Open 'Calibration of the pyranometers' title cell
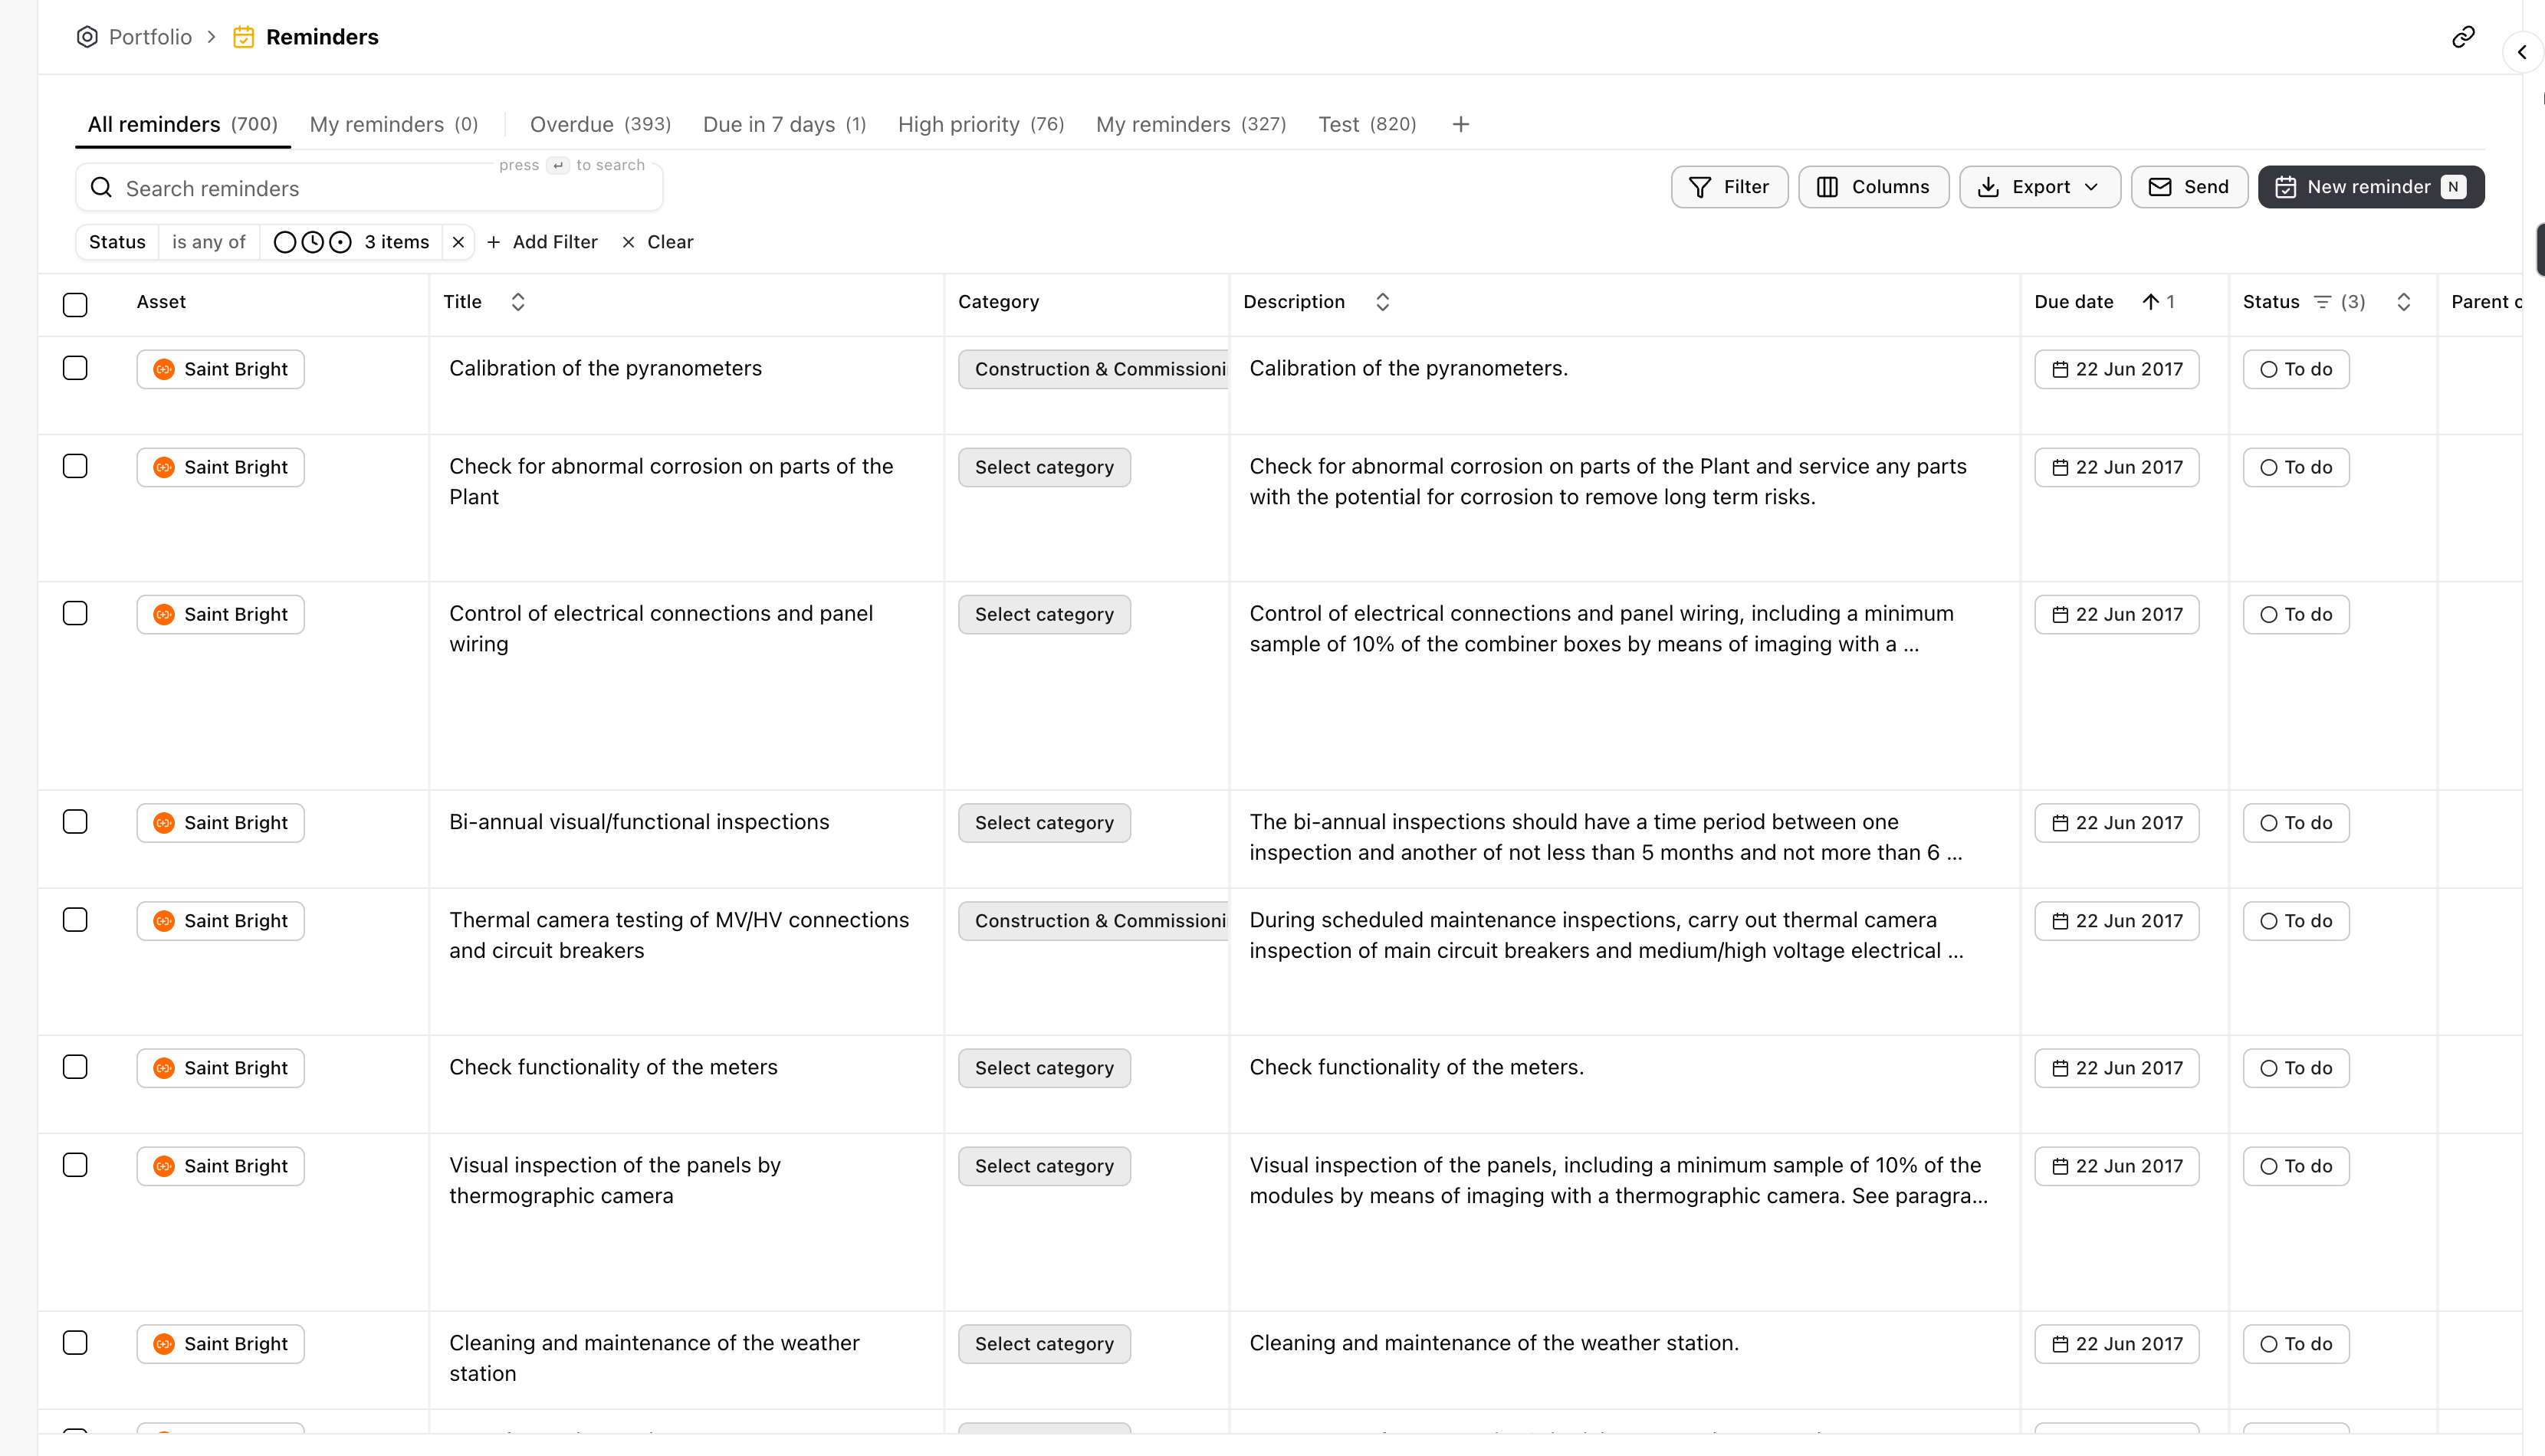Image resolution: width=2545 pixels, height=1456 pixels. [605, 368]
